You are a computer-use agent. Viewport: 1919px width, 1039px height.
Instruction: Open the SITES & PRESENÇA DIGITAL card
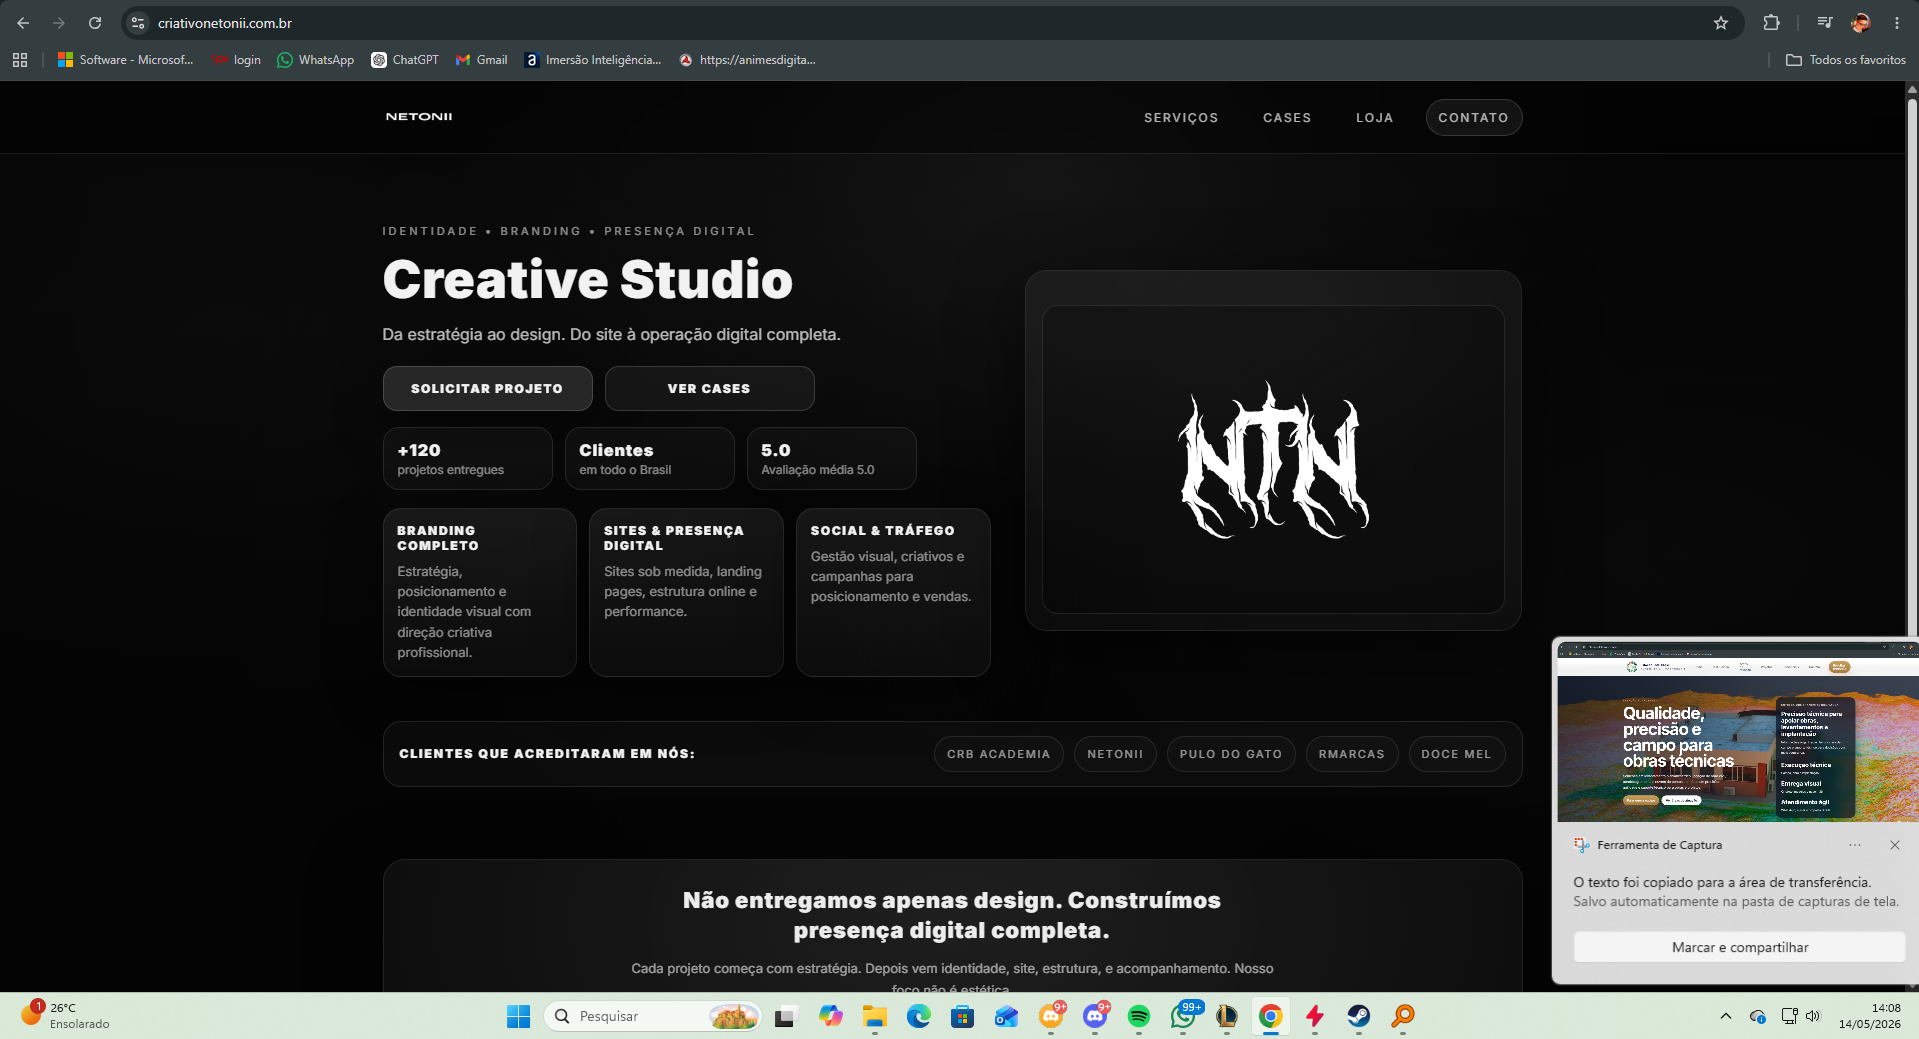[686, 592]
